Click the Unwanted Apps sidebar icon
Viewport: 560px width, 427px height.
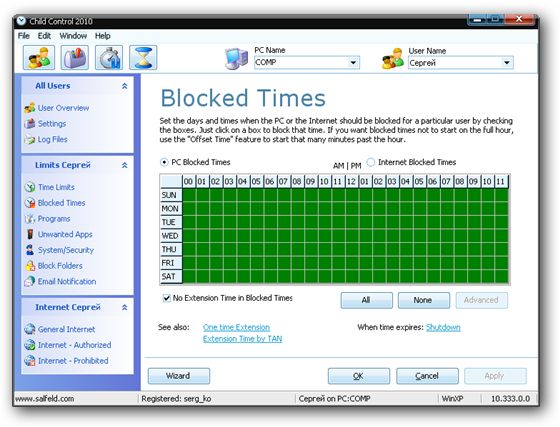click(30, 234)
